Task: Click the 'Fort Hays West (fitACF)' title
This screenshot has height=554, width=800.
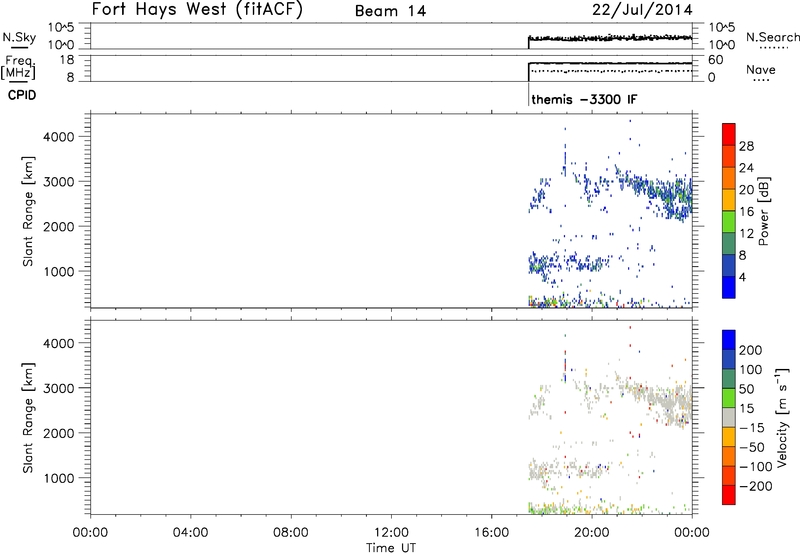Action: click(197, 10)
